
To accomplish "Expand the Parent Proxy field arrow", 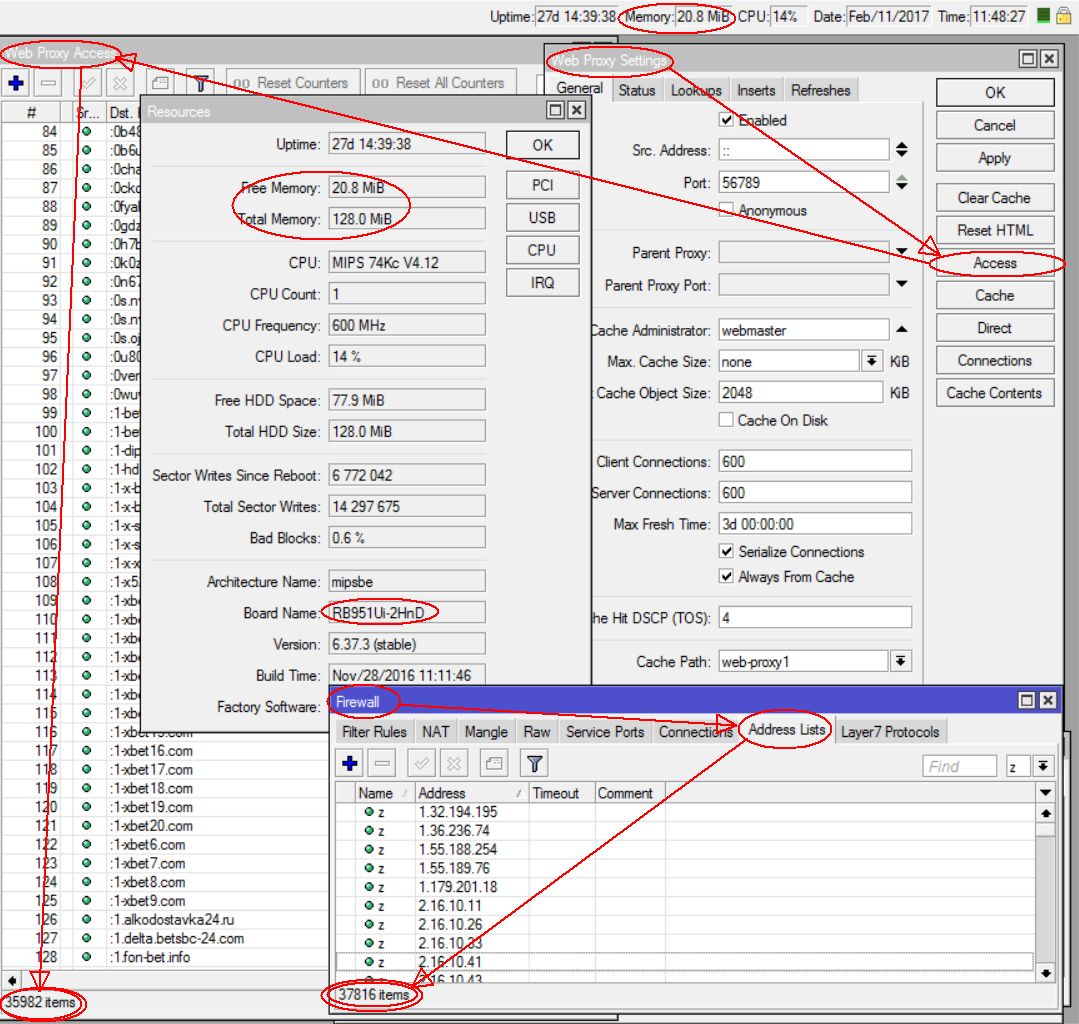I will 901,254.
